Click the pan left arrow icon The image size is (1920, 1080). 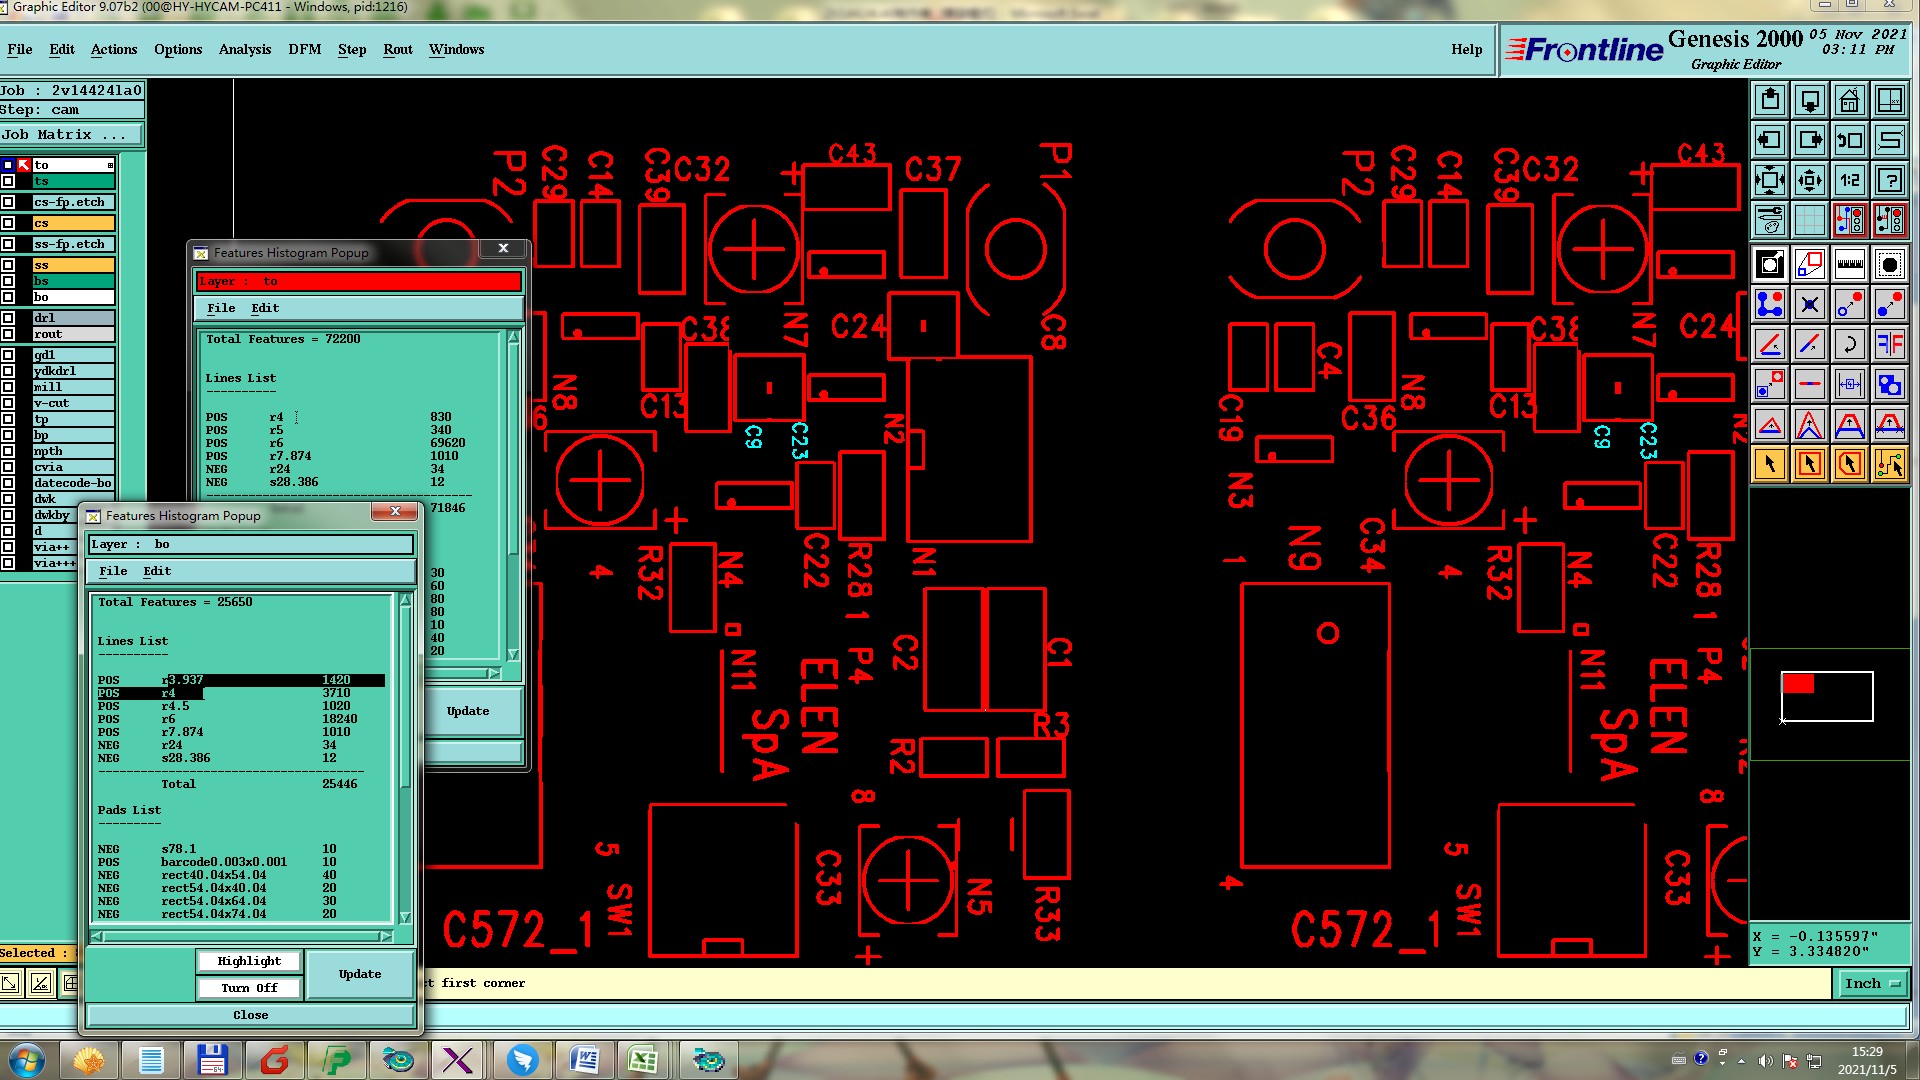1769,140
